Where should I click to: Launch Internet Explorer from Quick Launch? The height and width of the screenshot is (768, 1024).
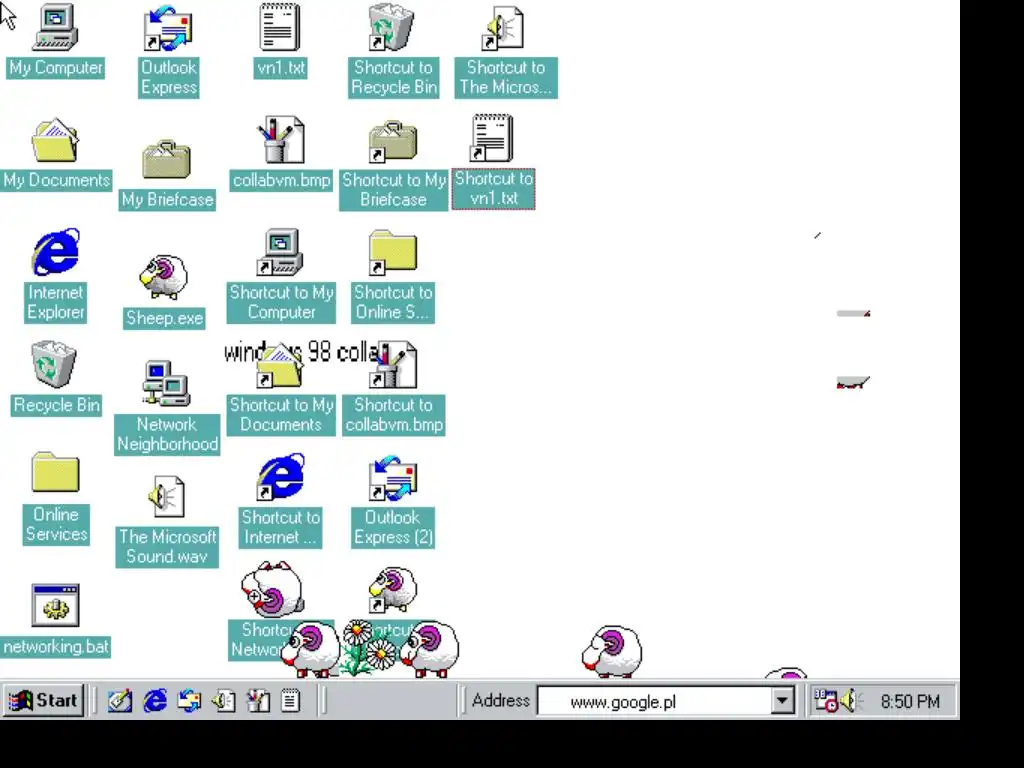(x=155, y=701)
